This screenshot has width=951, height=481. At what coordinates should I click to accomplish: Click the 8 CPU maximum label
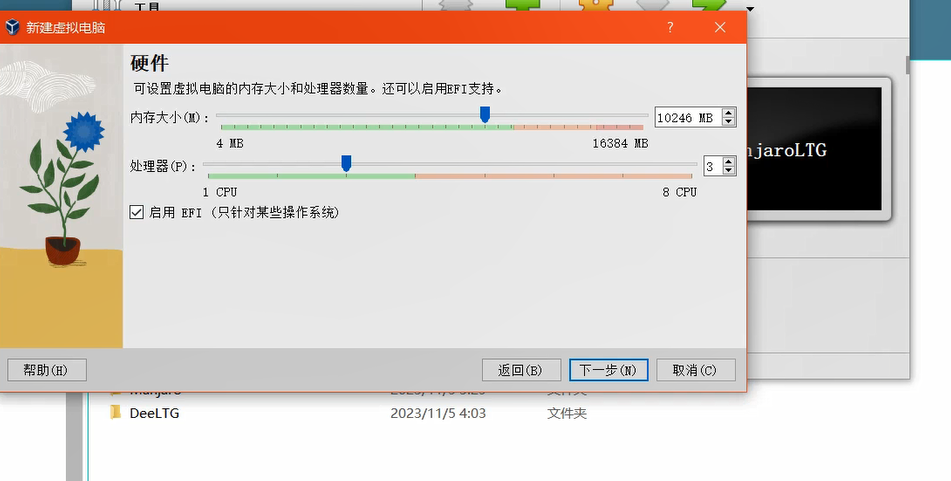click(x=679, y=192)
